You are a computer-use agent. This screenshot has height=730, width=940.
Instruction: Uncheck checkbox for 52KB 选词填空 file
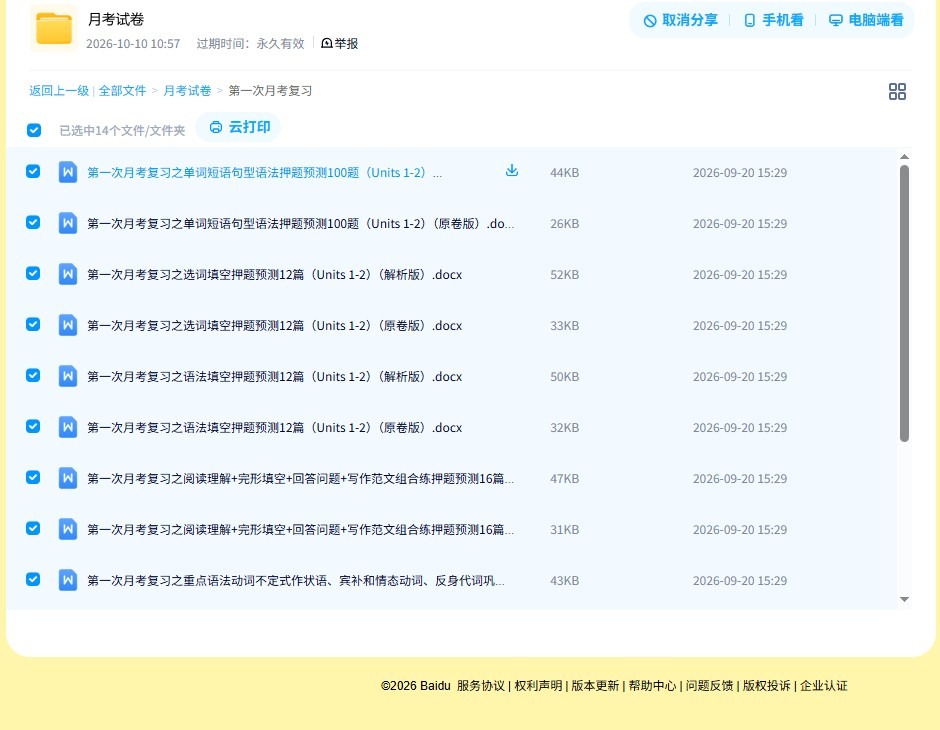pos(33,273)
